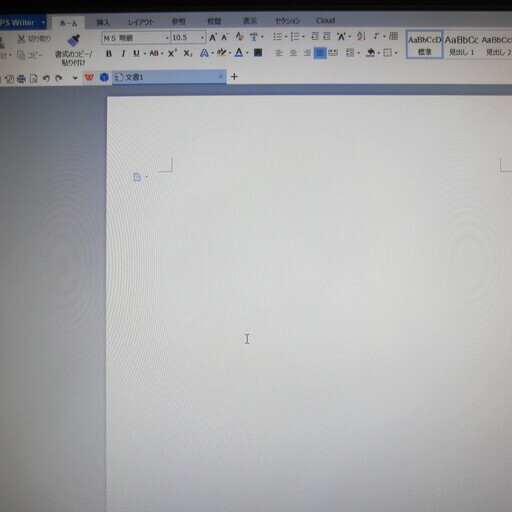Screen dimensions: 512x512
Task: Open the MS 明朝 font name dropdown
Action: pos(167,38)
